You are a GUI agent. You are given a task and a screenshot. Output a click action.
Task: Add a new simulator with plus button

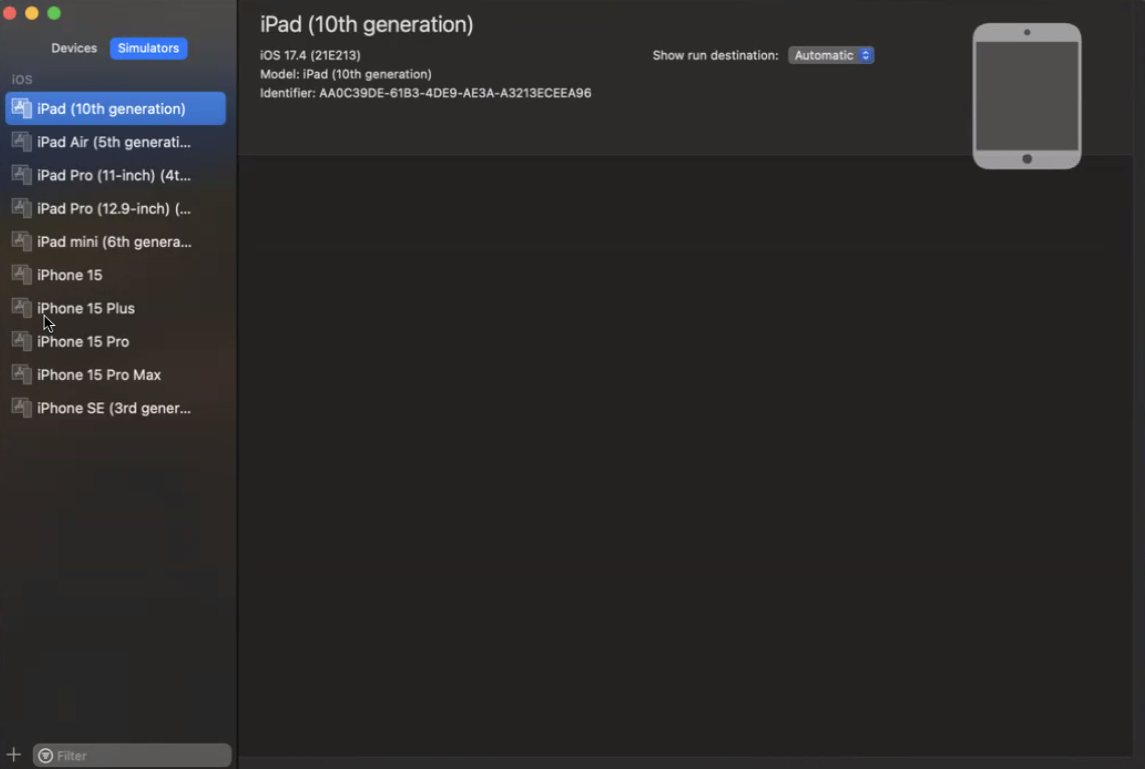pyautogui.click(x=13, y=754)
